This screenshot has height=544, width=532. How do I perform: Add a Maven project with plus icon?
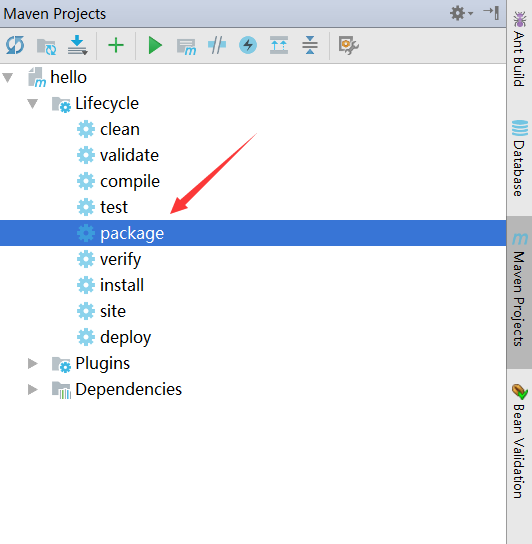tap(116, 45)
